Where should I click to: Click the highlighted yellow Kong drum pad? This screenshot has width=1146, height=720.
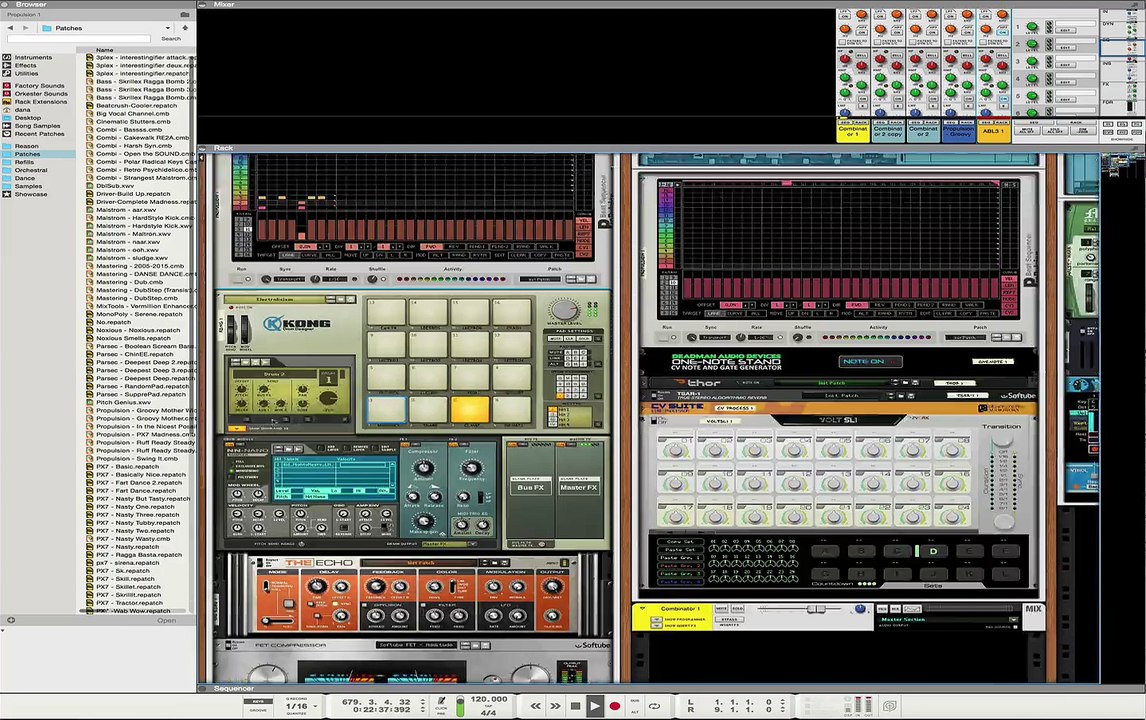coord(469,408)
